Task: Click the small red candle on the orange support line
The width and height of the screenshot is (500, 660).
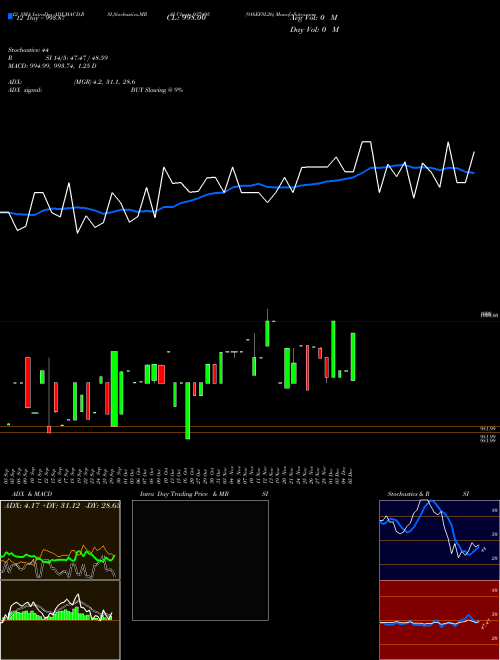Action: pos(49,429)
